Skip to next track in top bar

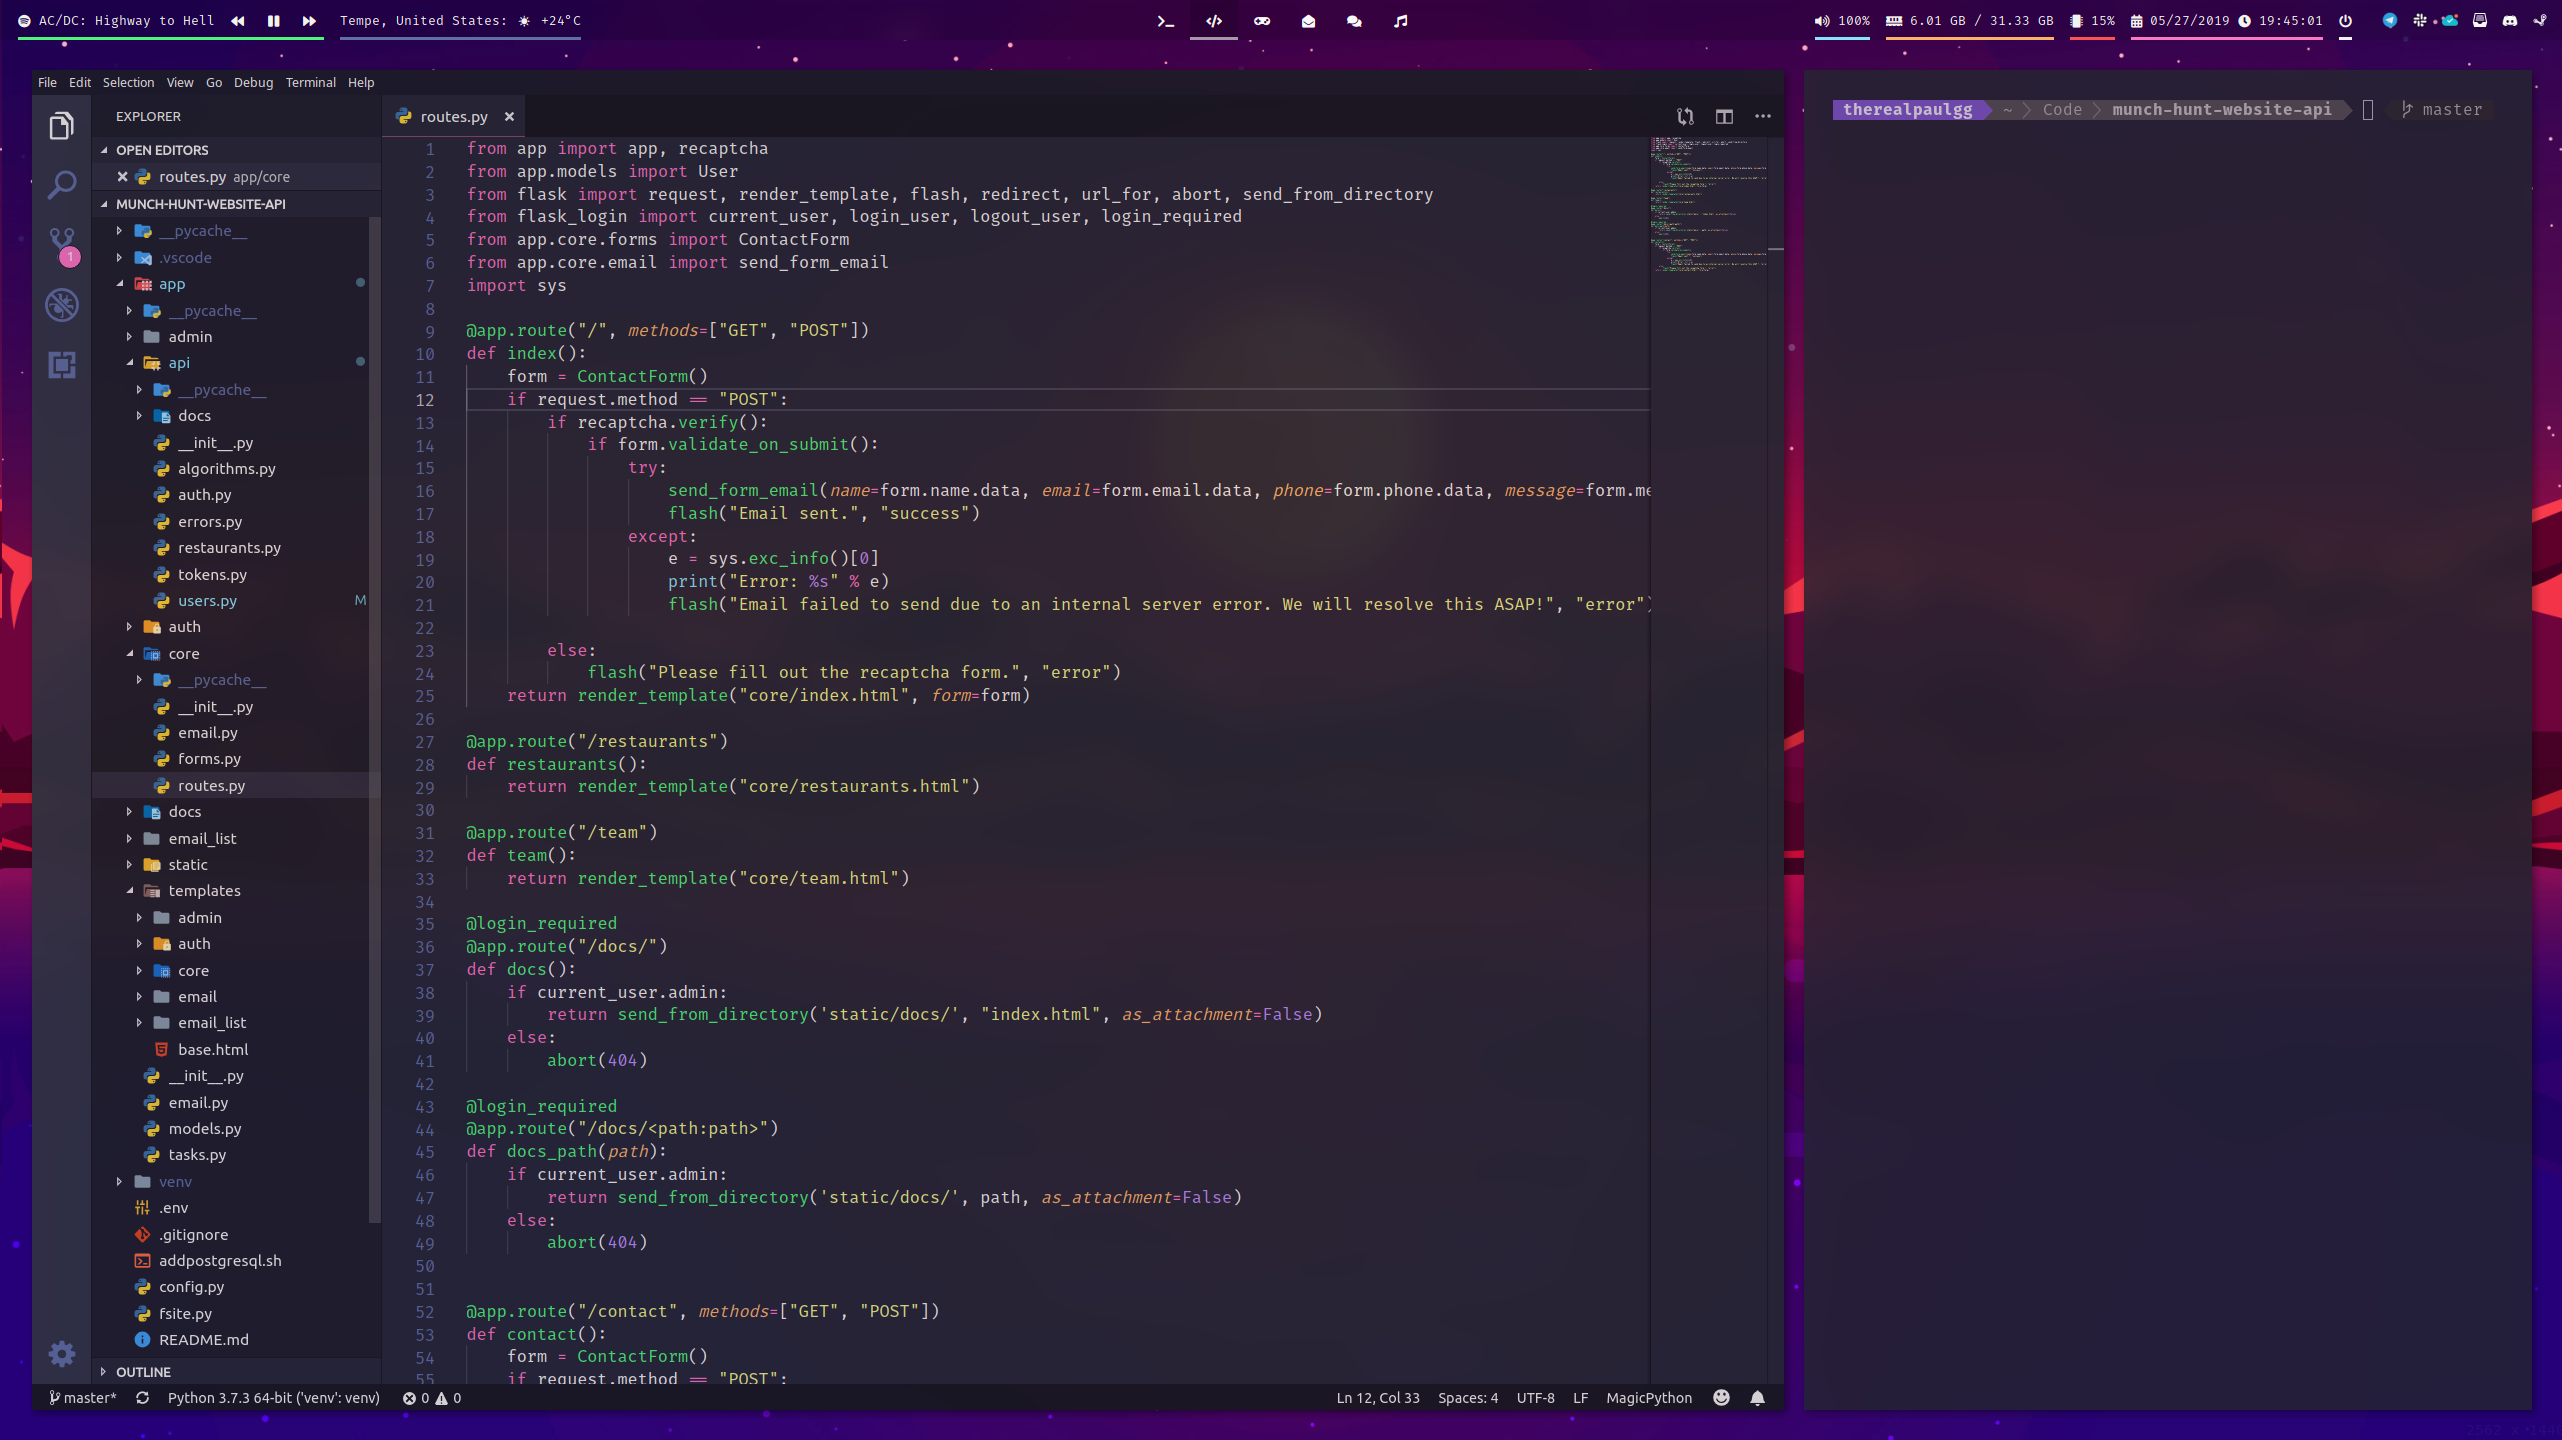[x=309, y=21]
